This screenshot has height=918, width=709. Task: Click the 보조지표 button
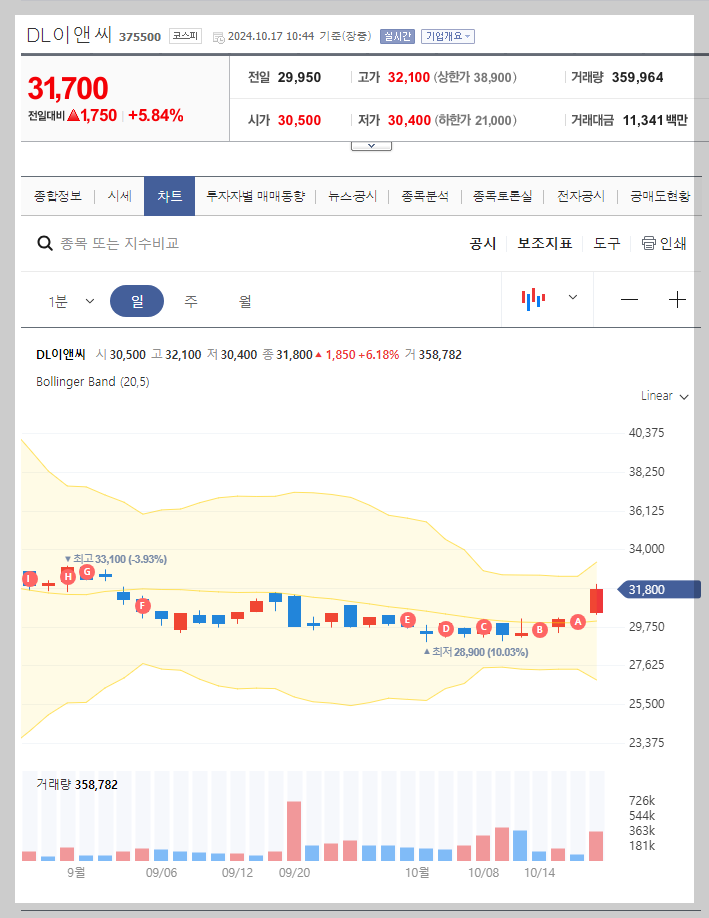click(544, 242)
